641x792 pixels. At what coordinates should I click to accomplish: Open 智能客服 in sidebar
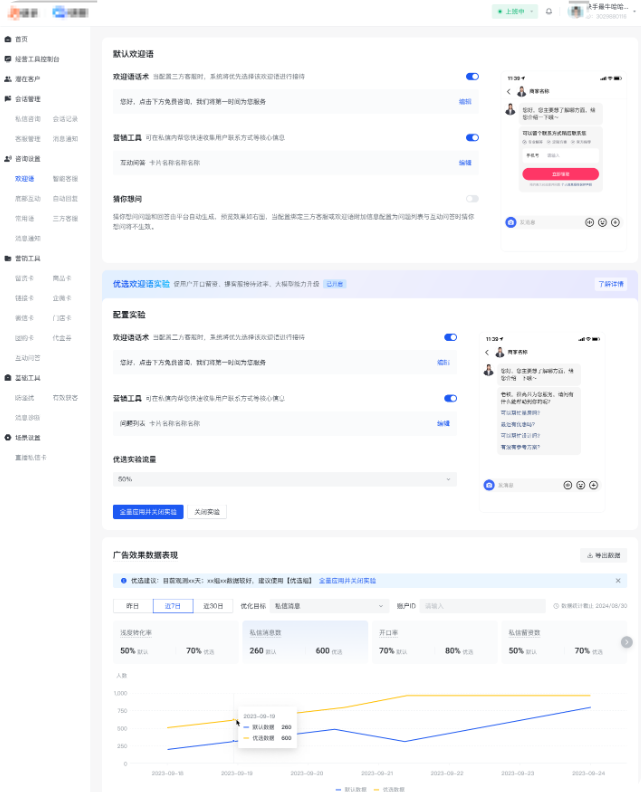(65, 179)
